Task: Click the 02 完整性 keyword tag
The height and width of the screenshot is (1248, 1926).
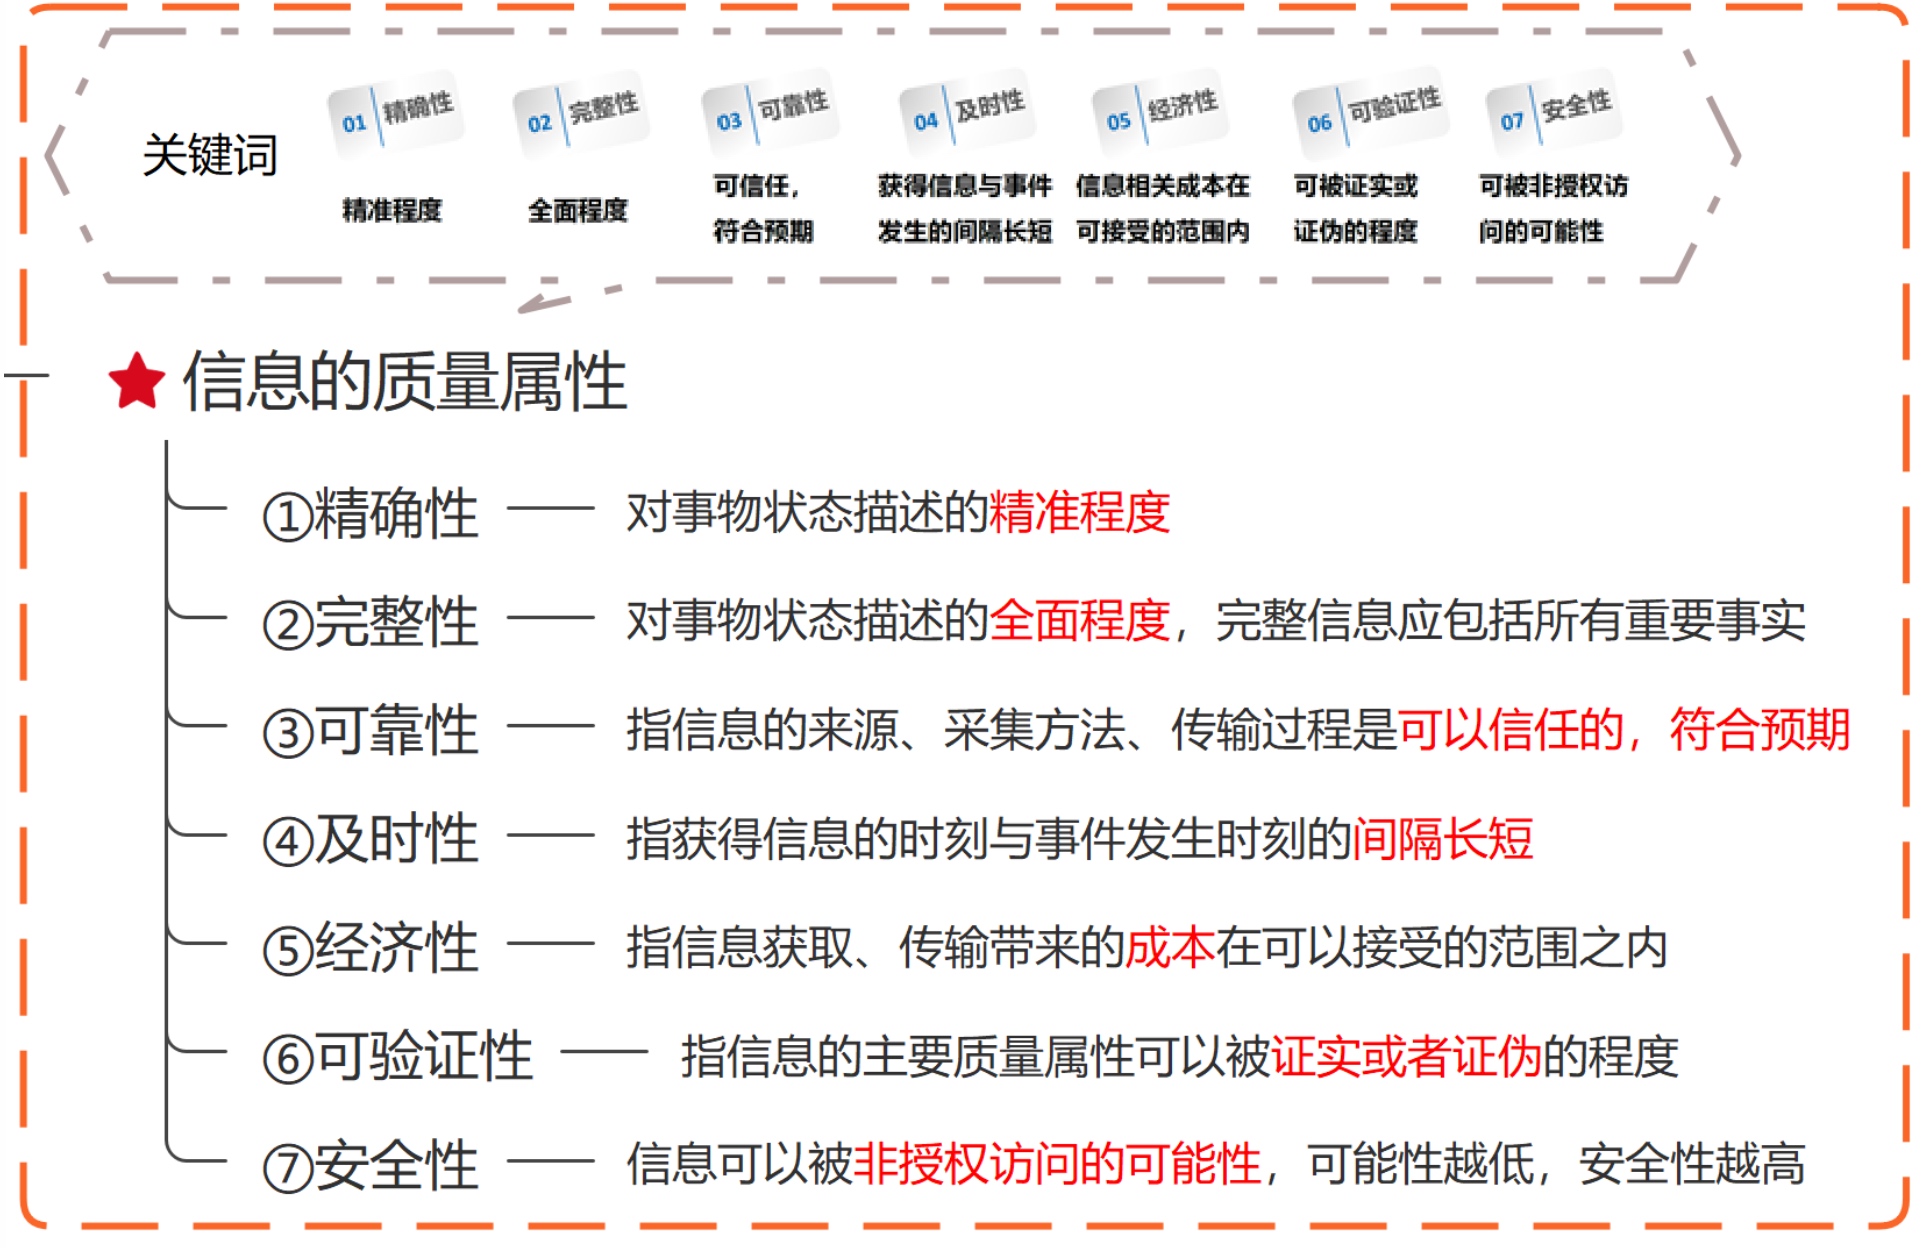Action: click(581, 113)
